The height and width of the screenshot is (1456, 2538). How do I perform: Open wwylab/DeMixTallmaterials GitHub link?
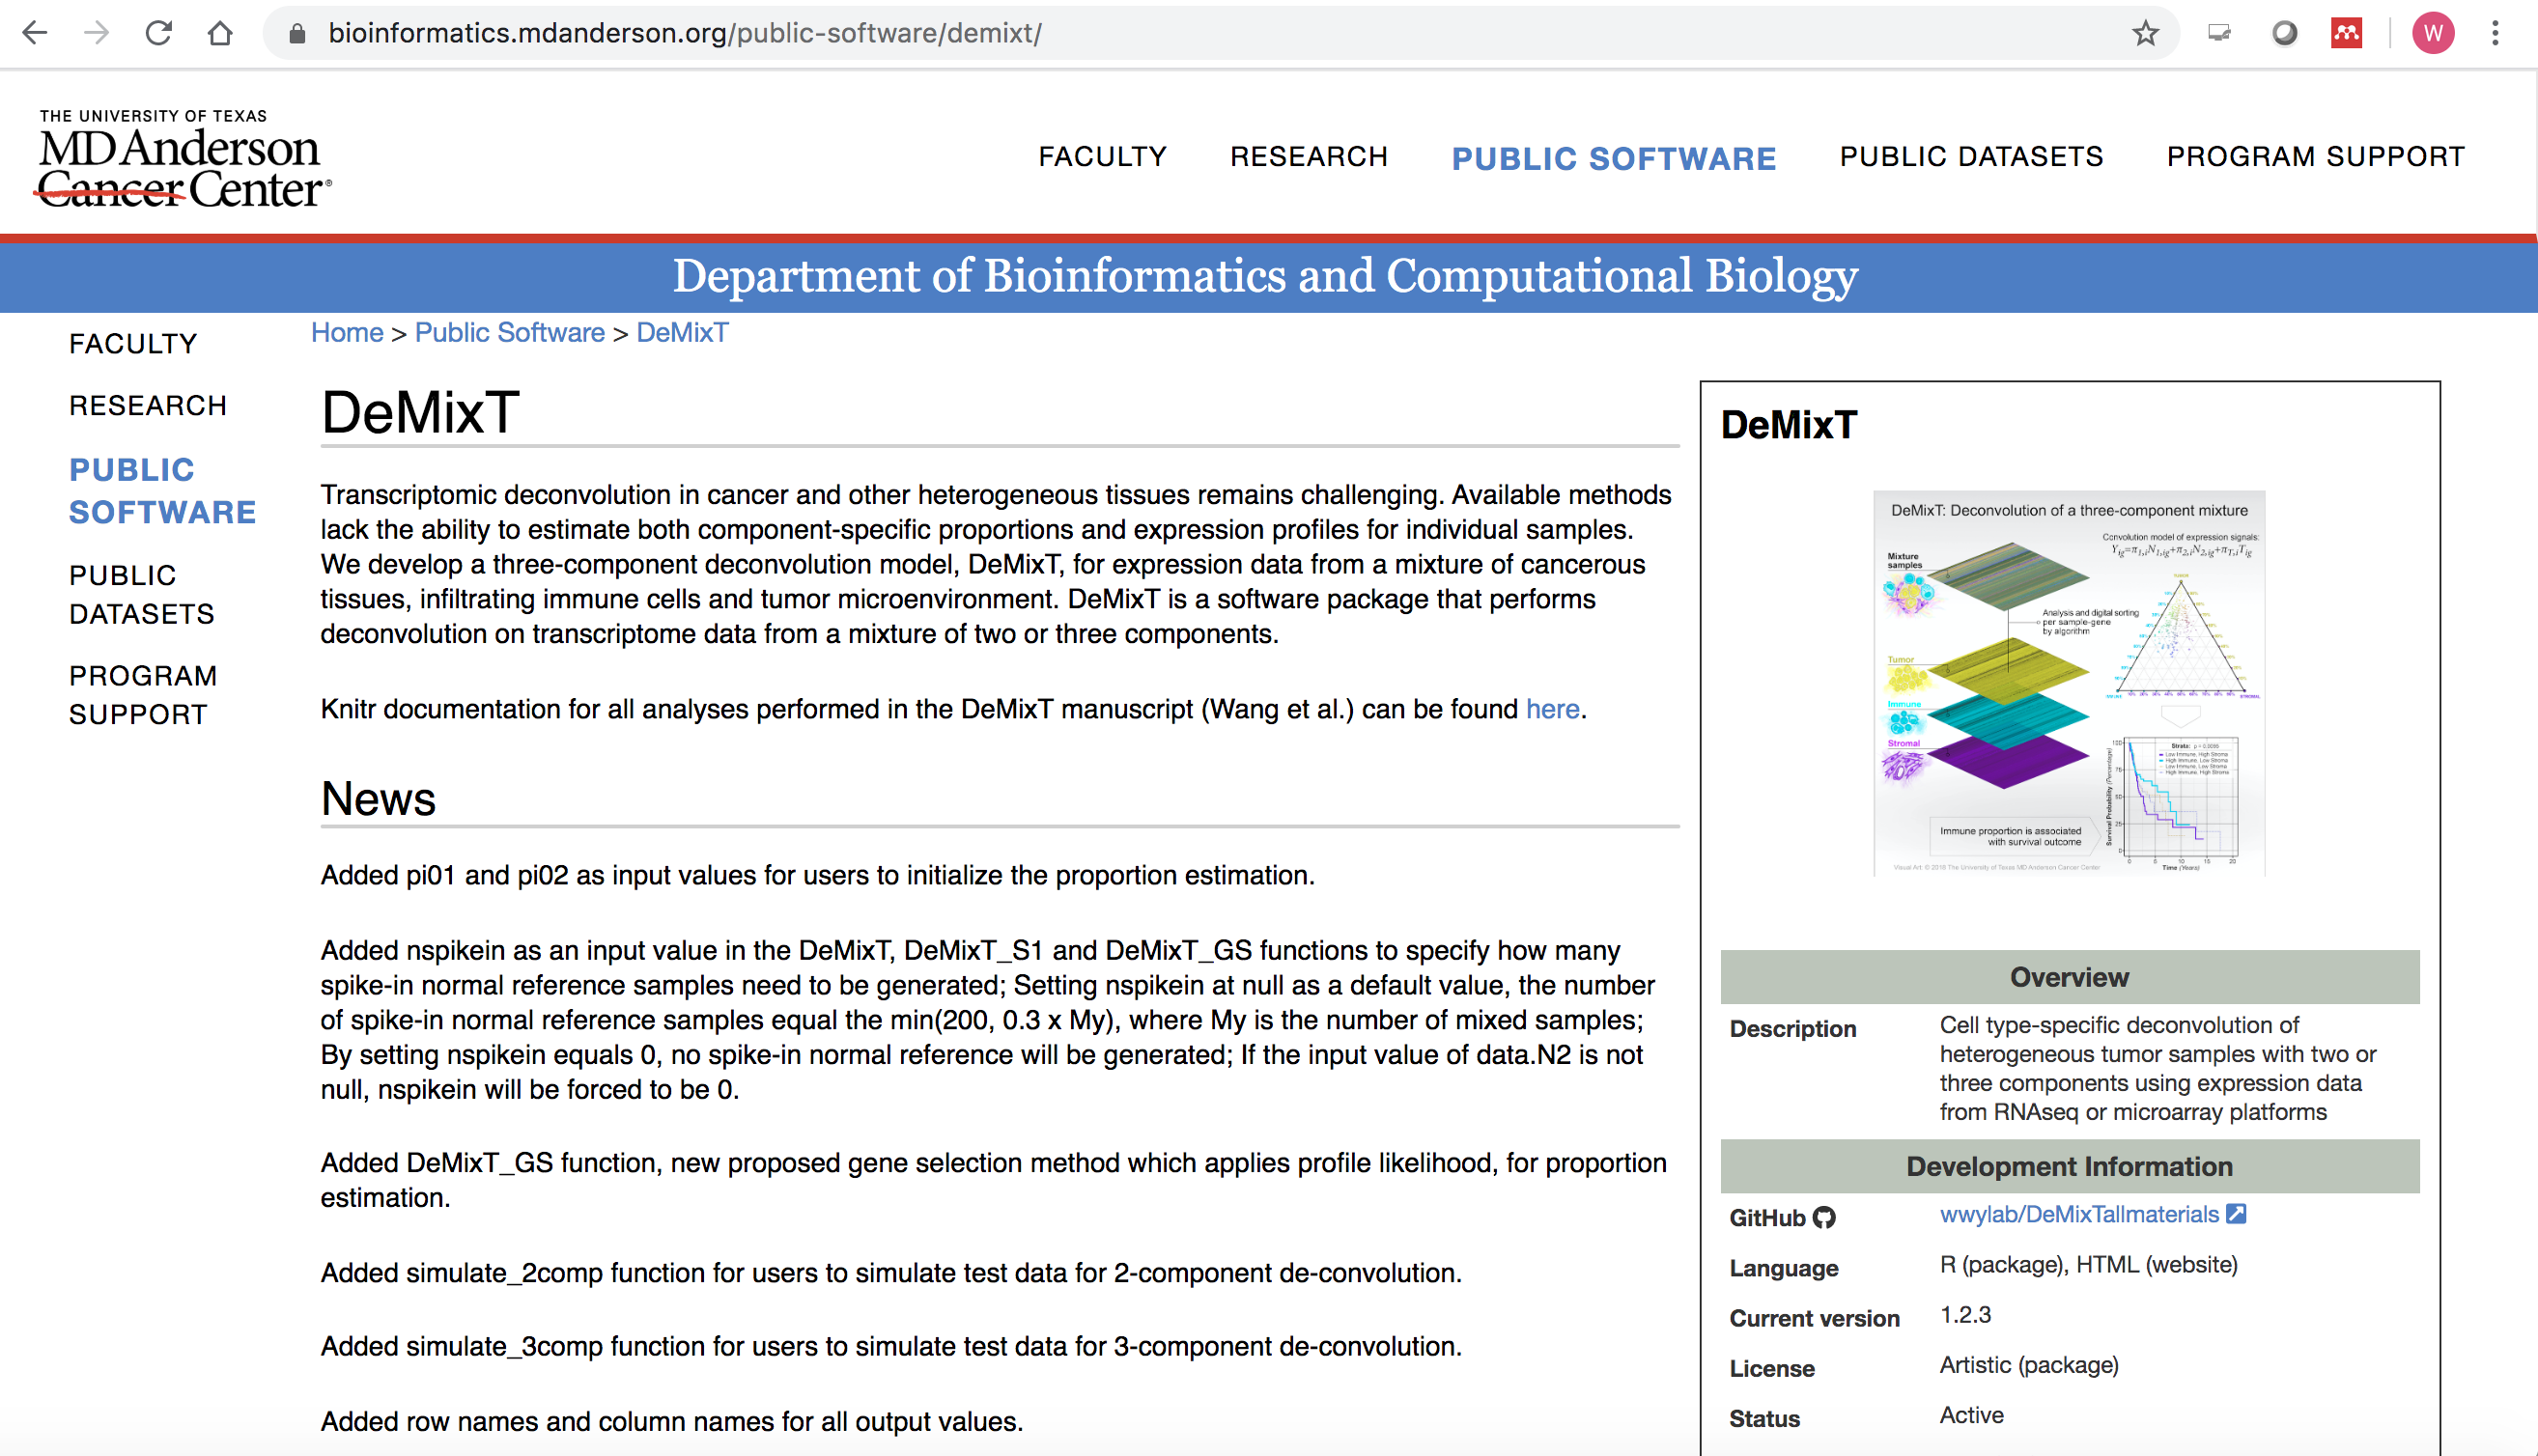pos(2078,1214)
